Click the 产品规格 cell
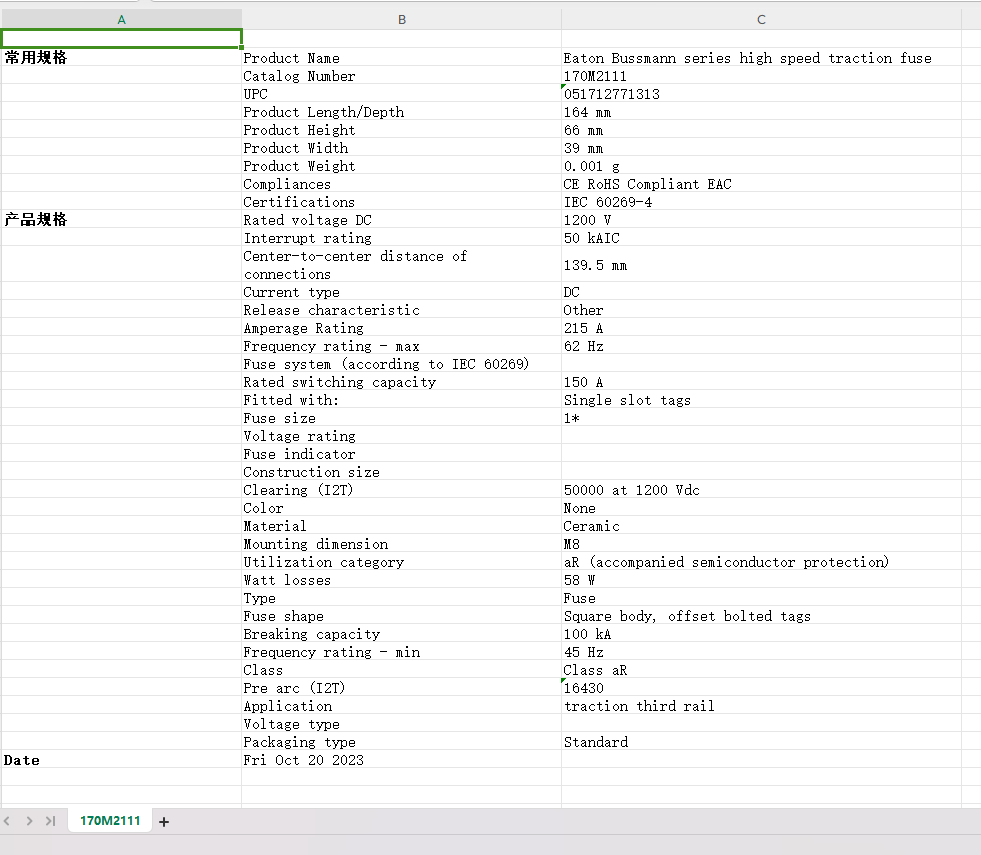 pyautogui.click(x=121, y=220)
